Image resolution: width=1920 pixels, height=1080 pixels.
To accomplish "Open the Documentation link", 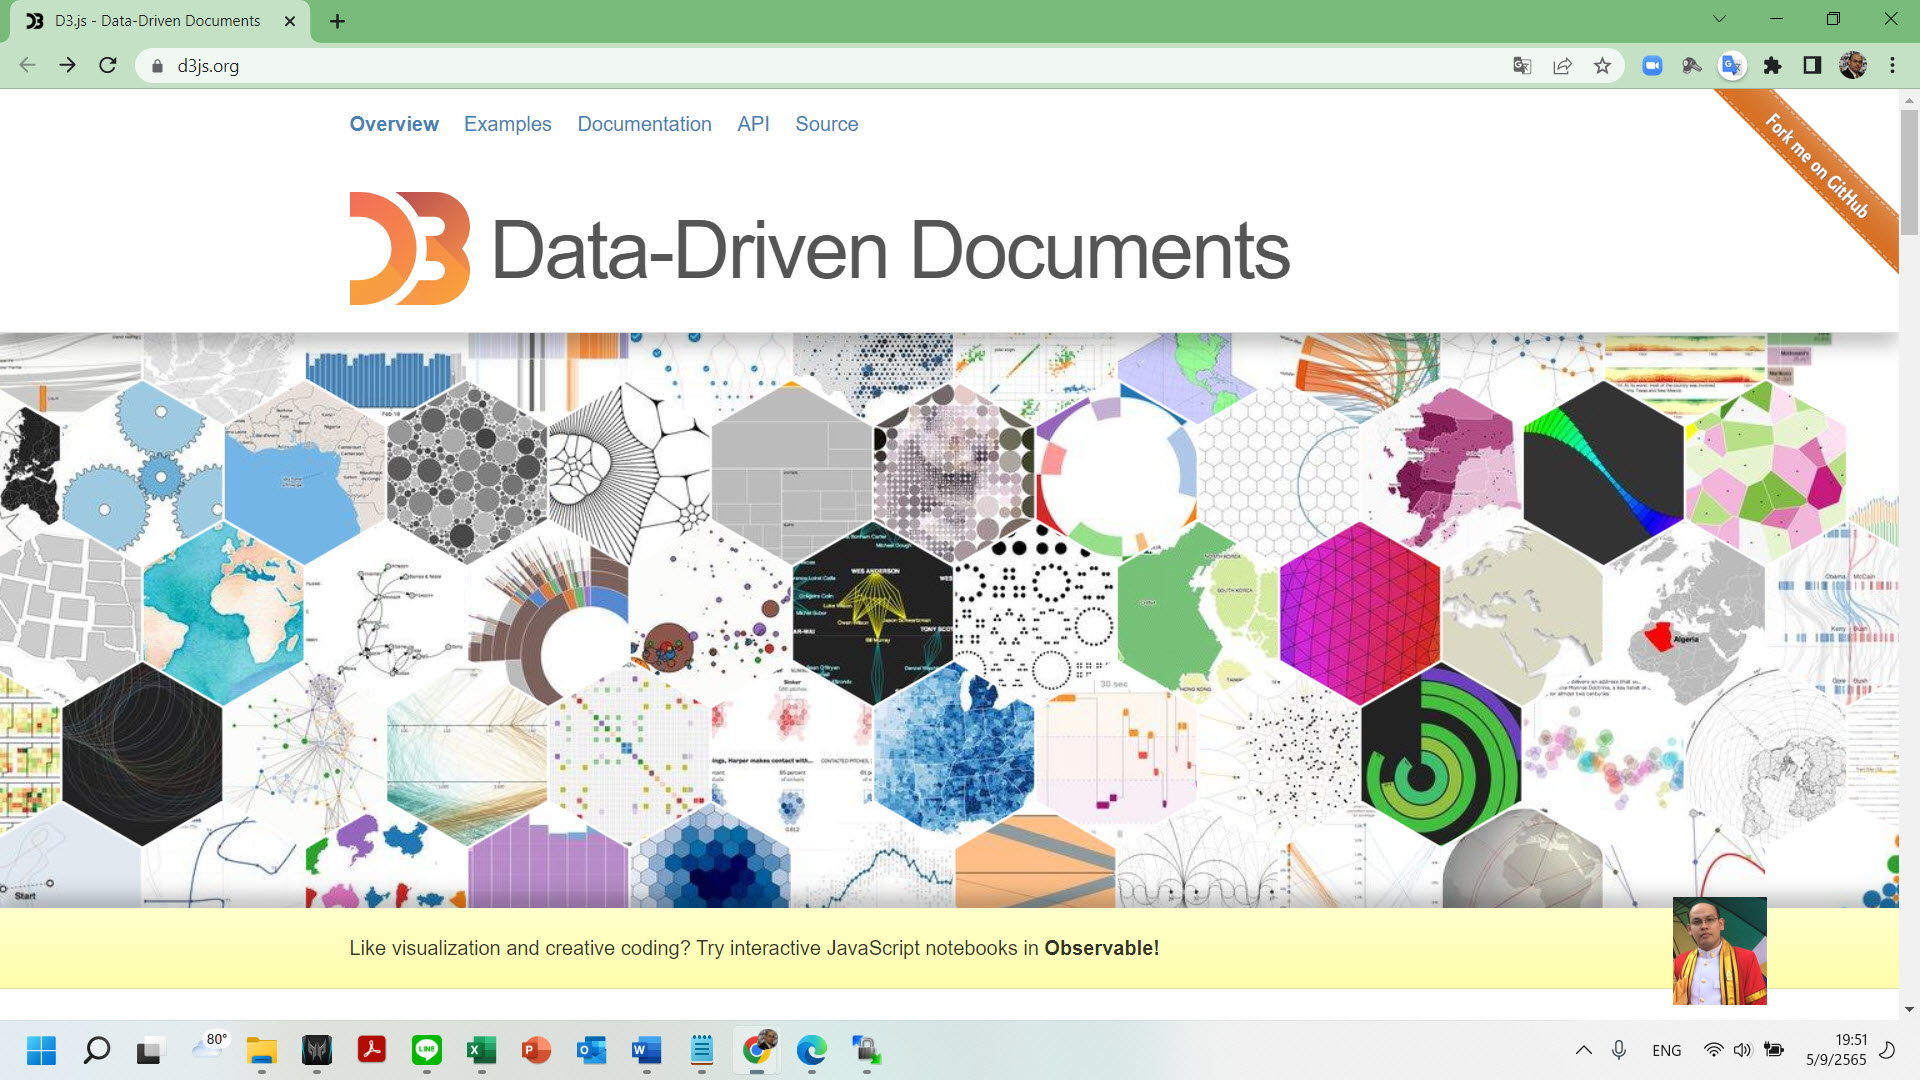I will click(x=644, y=124).
